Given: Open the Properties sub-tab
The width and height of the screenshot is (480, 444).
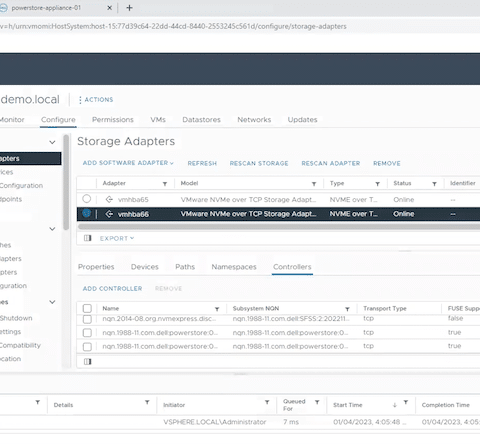Looking at the screenshot, I should pos(96,267).
